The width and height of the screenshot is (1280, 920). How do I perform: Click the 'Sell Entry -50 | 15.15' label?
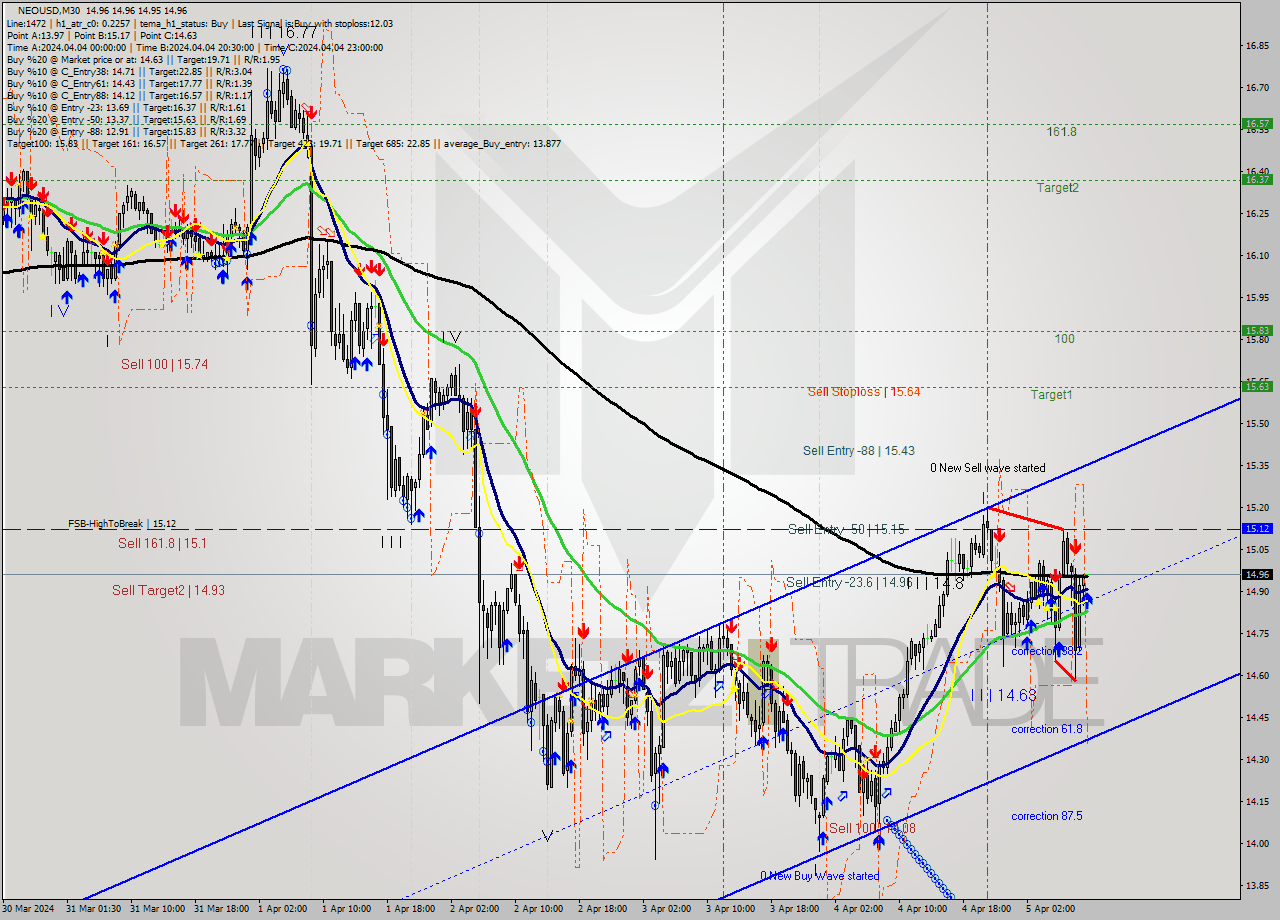846,529
